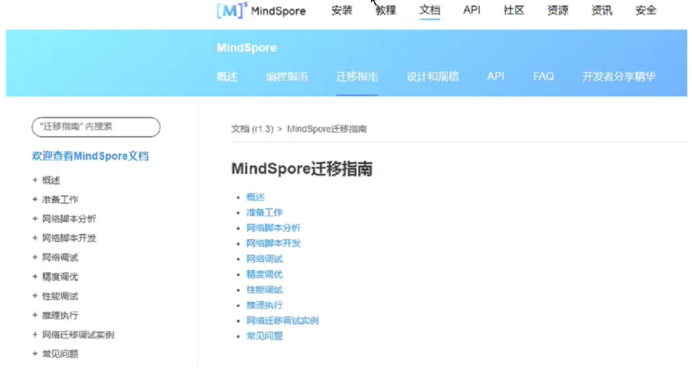692x368 pixels.
Task: Open the 准备工作 link in content list
Action: pyautogui.click(x=264, y=212)
